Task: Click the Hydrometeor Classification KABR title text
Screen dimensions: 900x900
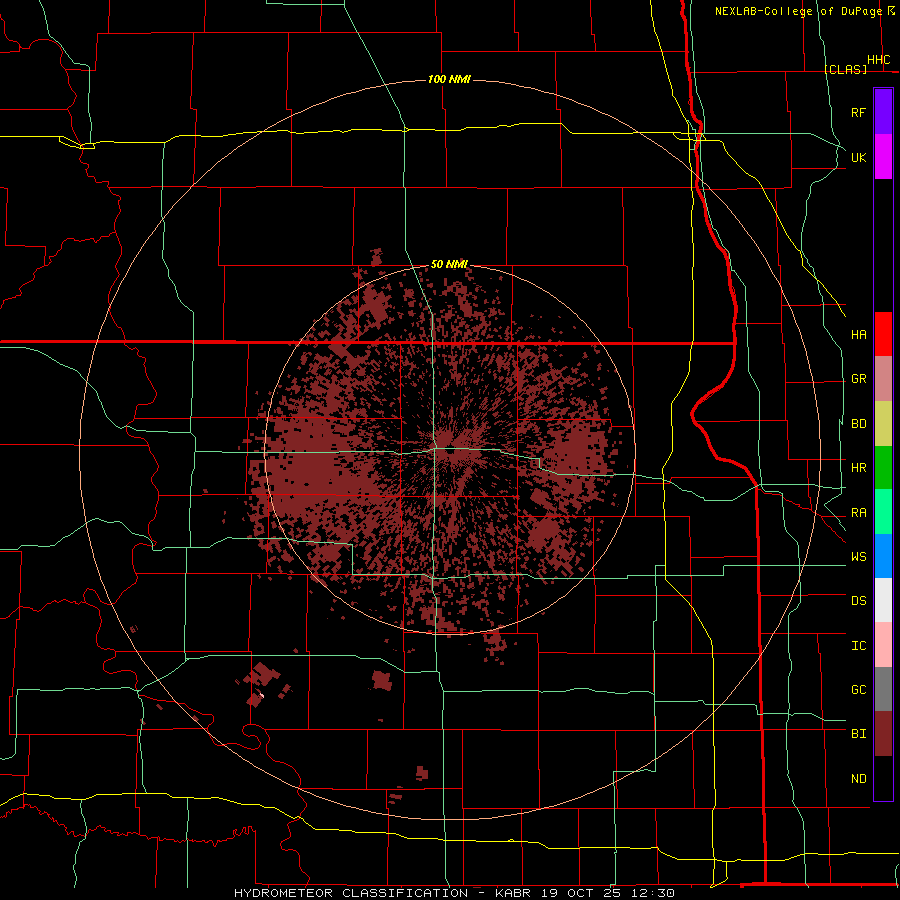Action: [x=454, y=893]
